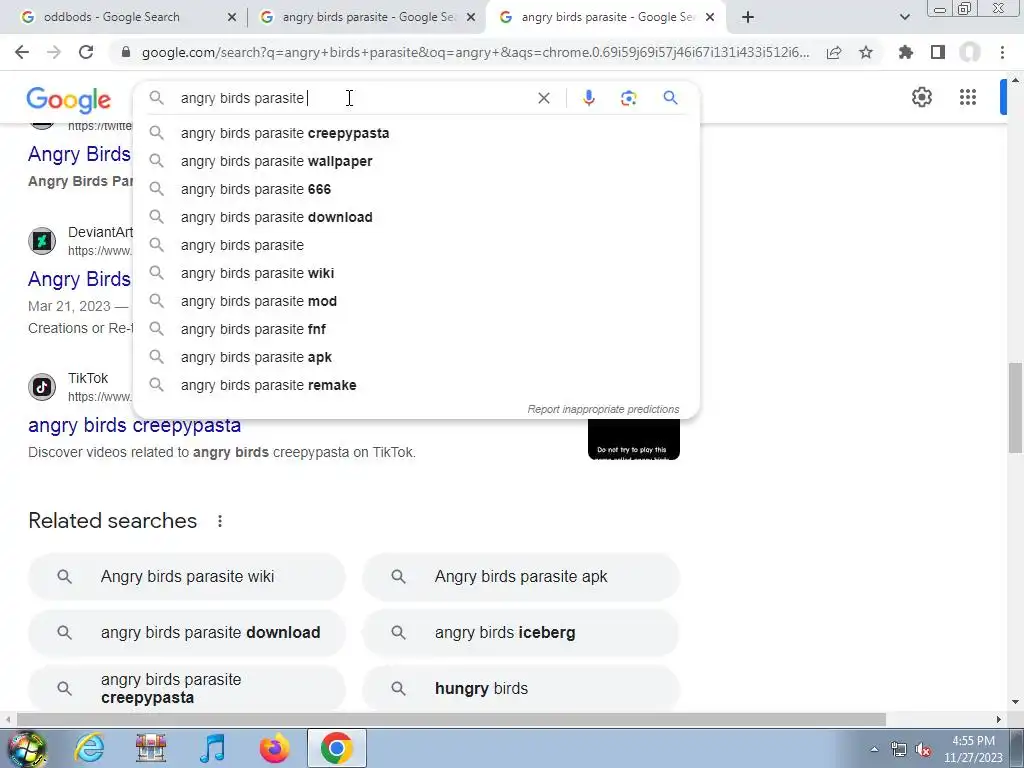This screenshot has height=768, width=1024.
Task: Go back with the browser back arrow
Action: (22, 52)
